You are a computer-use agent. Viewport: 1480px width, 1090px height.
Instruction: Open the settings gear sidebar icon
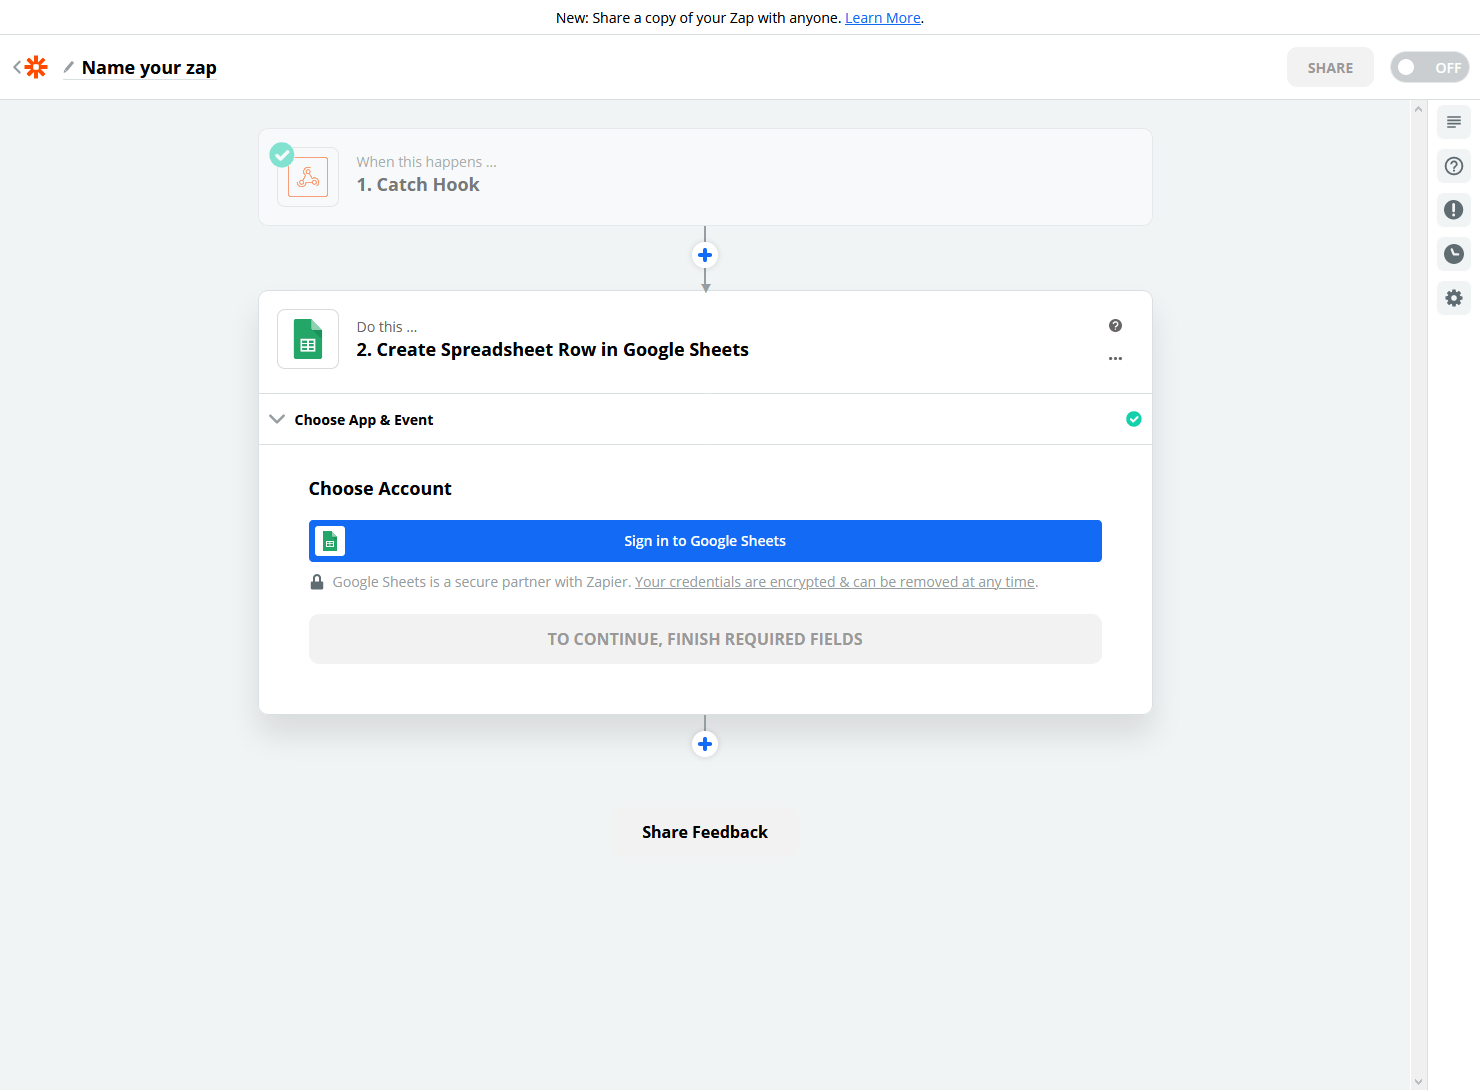coord(1454,298)
